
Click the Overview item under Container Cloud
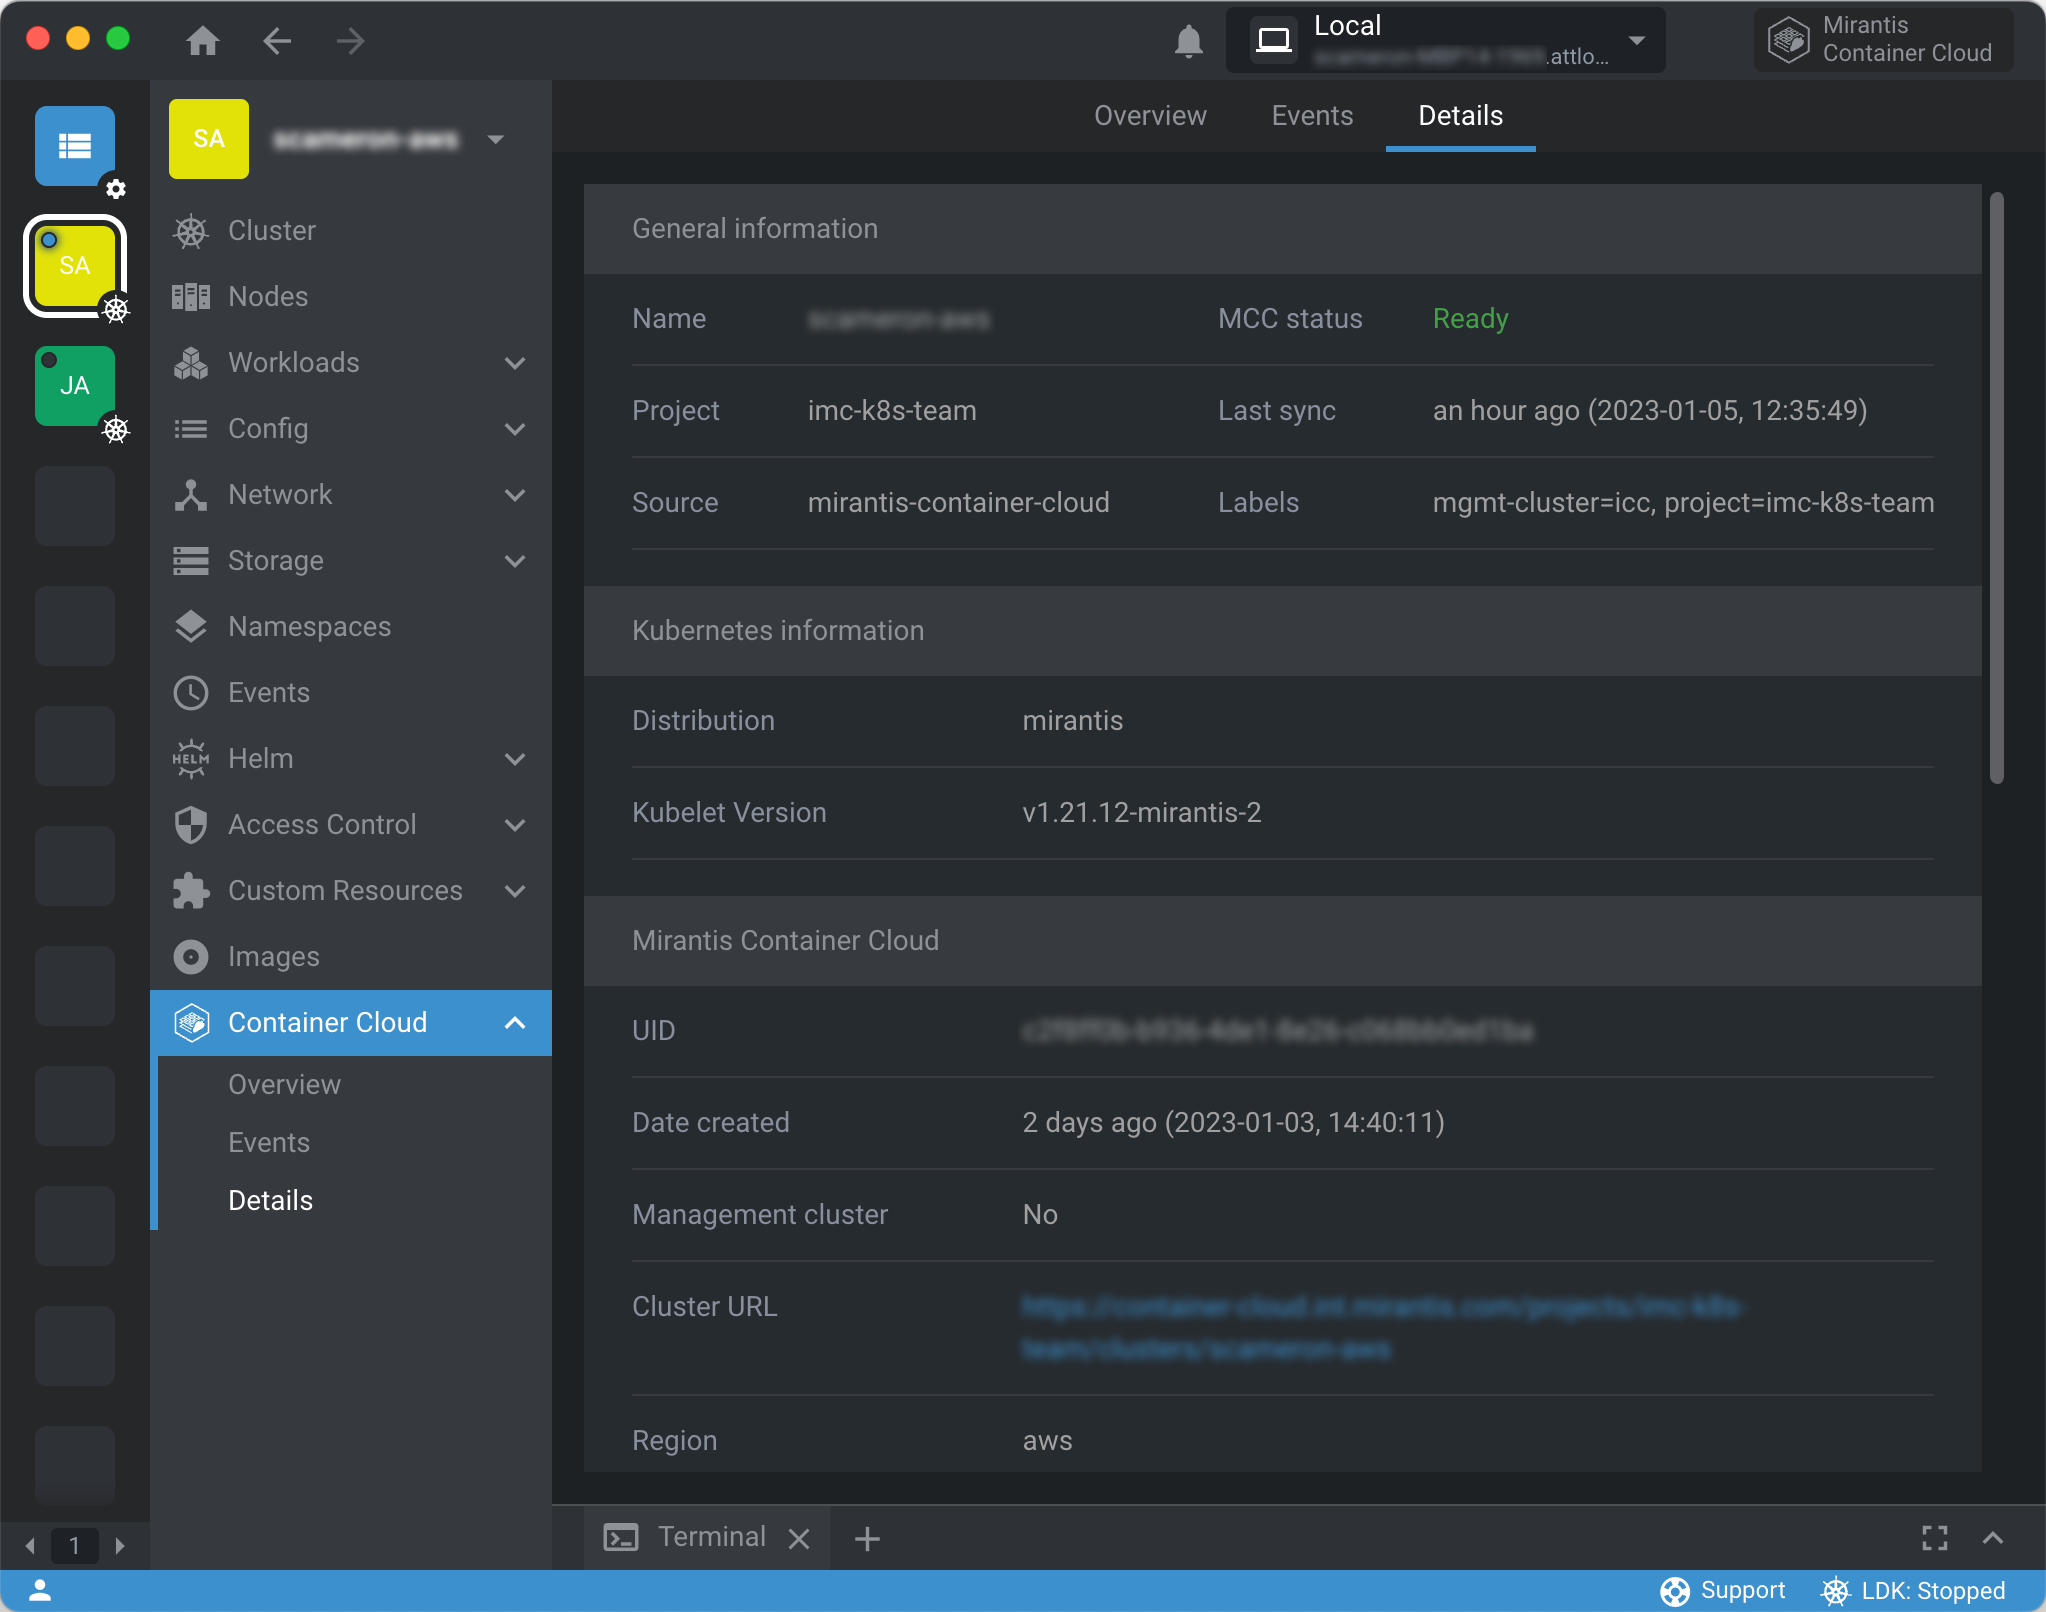[284, 1084]
